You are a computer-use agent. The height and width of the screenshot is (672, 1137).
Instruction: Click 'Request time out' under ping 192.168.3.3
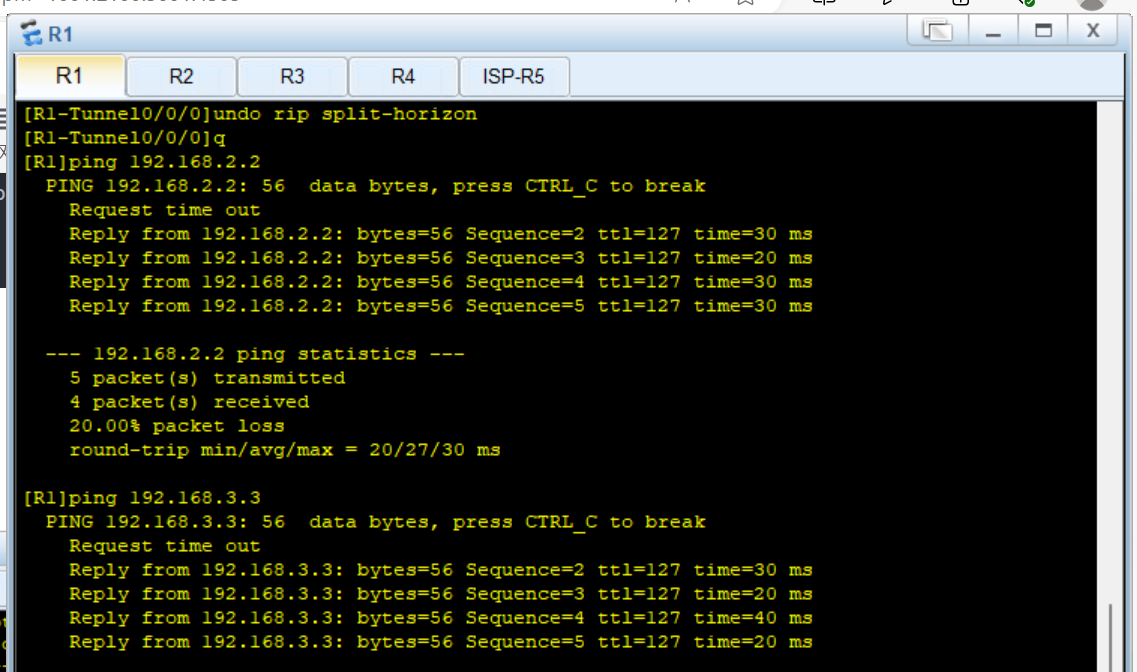[165, 546]
